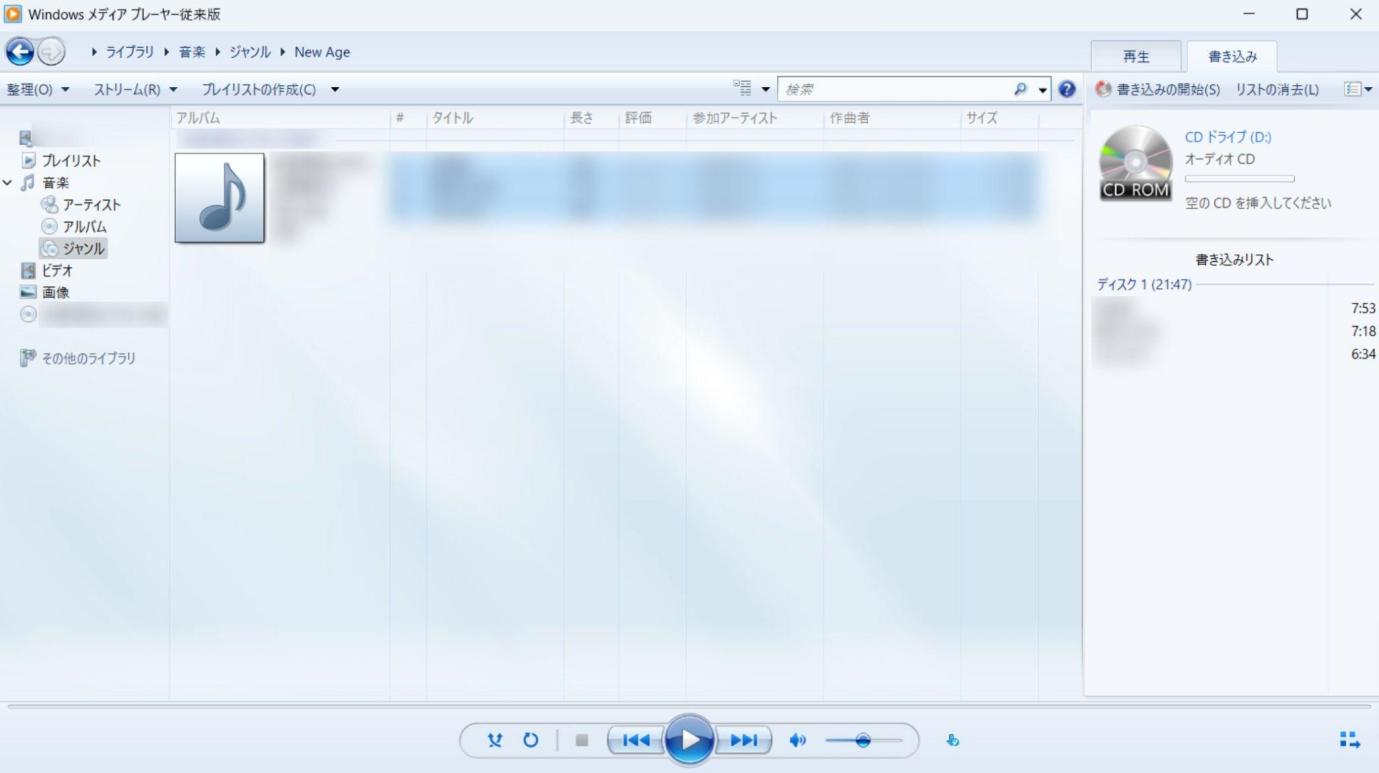The image size is (1379, 773).
Task: Click the ライブラリ breadcrumb
Action: coord(132,52)
